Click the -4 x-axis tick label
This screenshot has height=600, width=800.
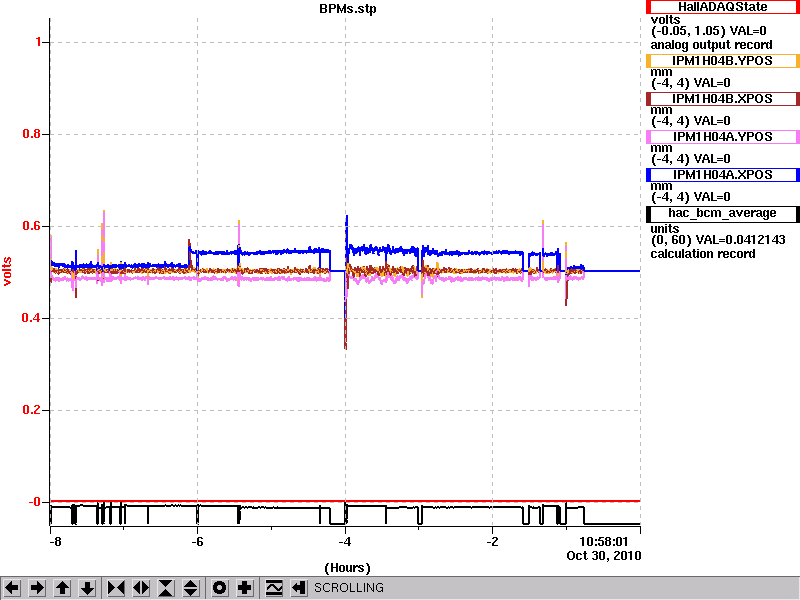(345, 542)
